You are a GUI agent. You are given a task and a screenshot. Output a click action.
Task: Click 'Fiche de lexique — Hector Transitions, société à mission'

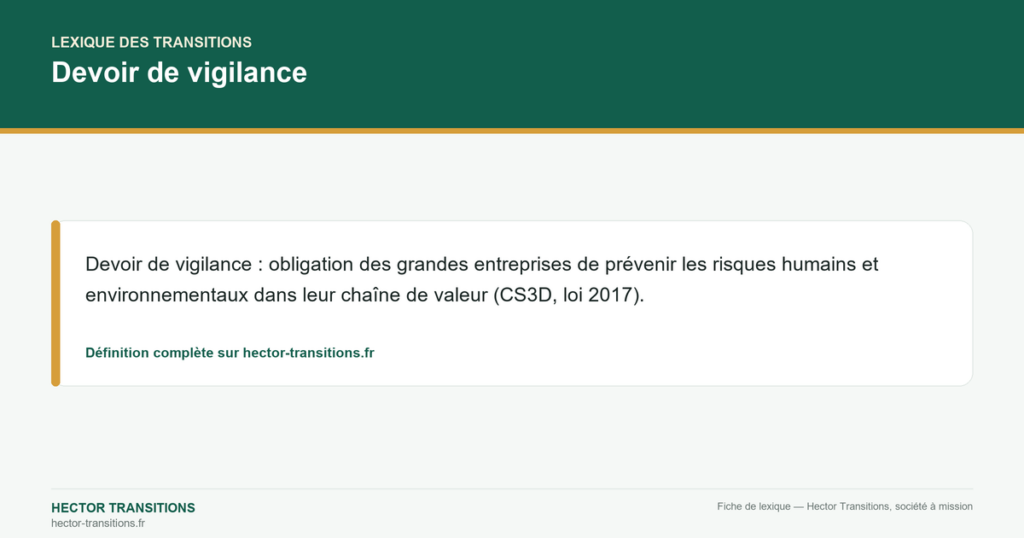click(844, 506)
